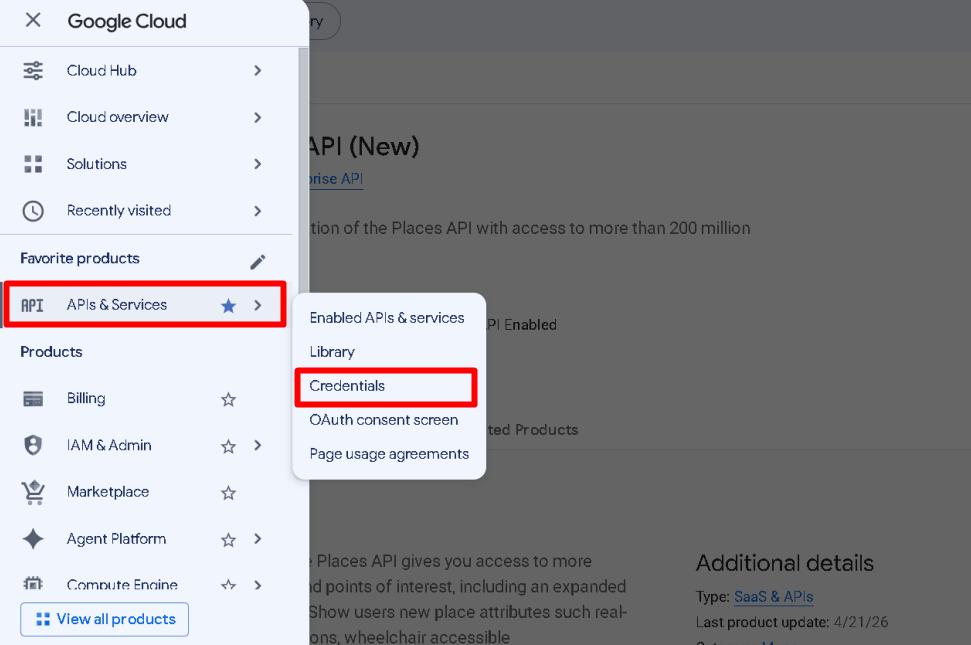Screen dimensions: 971x645
Task: Star Agent Platform as a favorite
Action: tap(229, 540)
